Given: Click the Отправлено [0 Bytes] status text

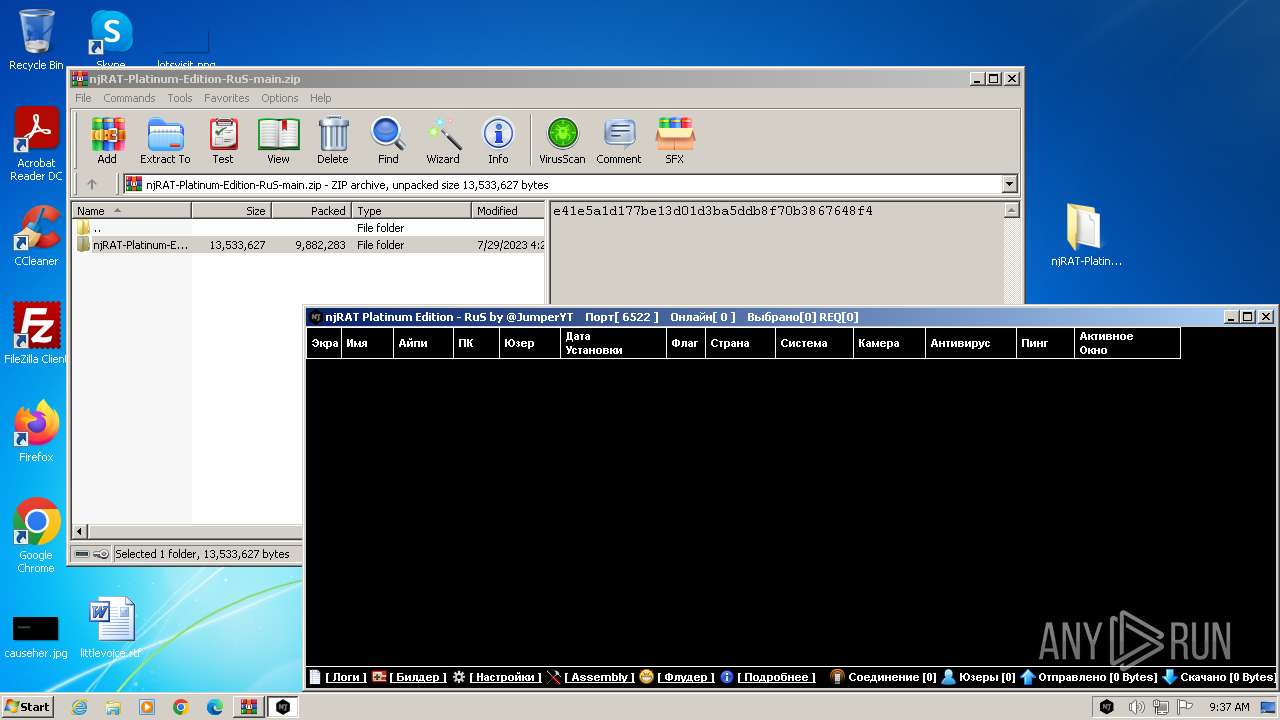Looking at the screenshot, I should pos(1097,677).
